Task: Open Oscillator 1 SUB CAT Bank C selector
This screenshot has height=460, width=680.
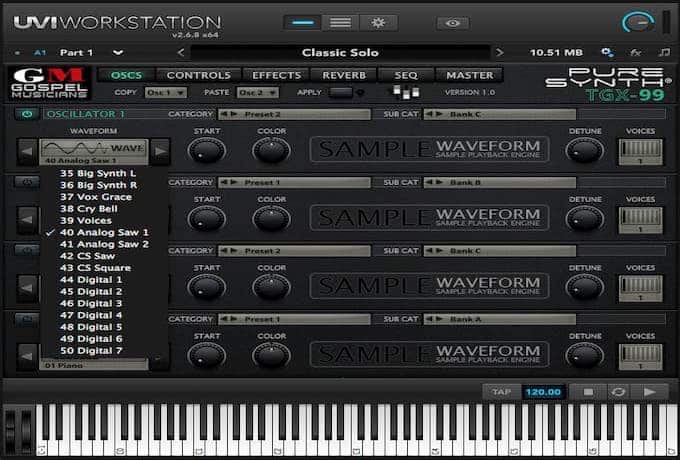Action: tap(500, 114)
